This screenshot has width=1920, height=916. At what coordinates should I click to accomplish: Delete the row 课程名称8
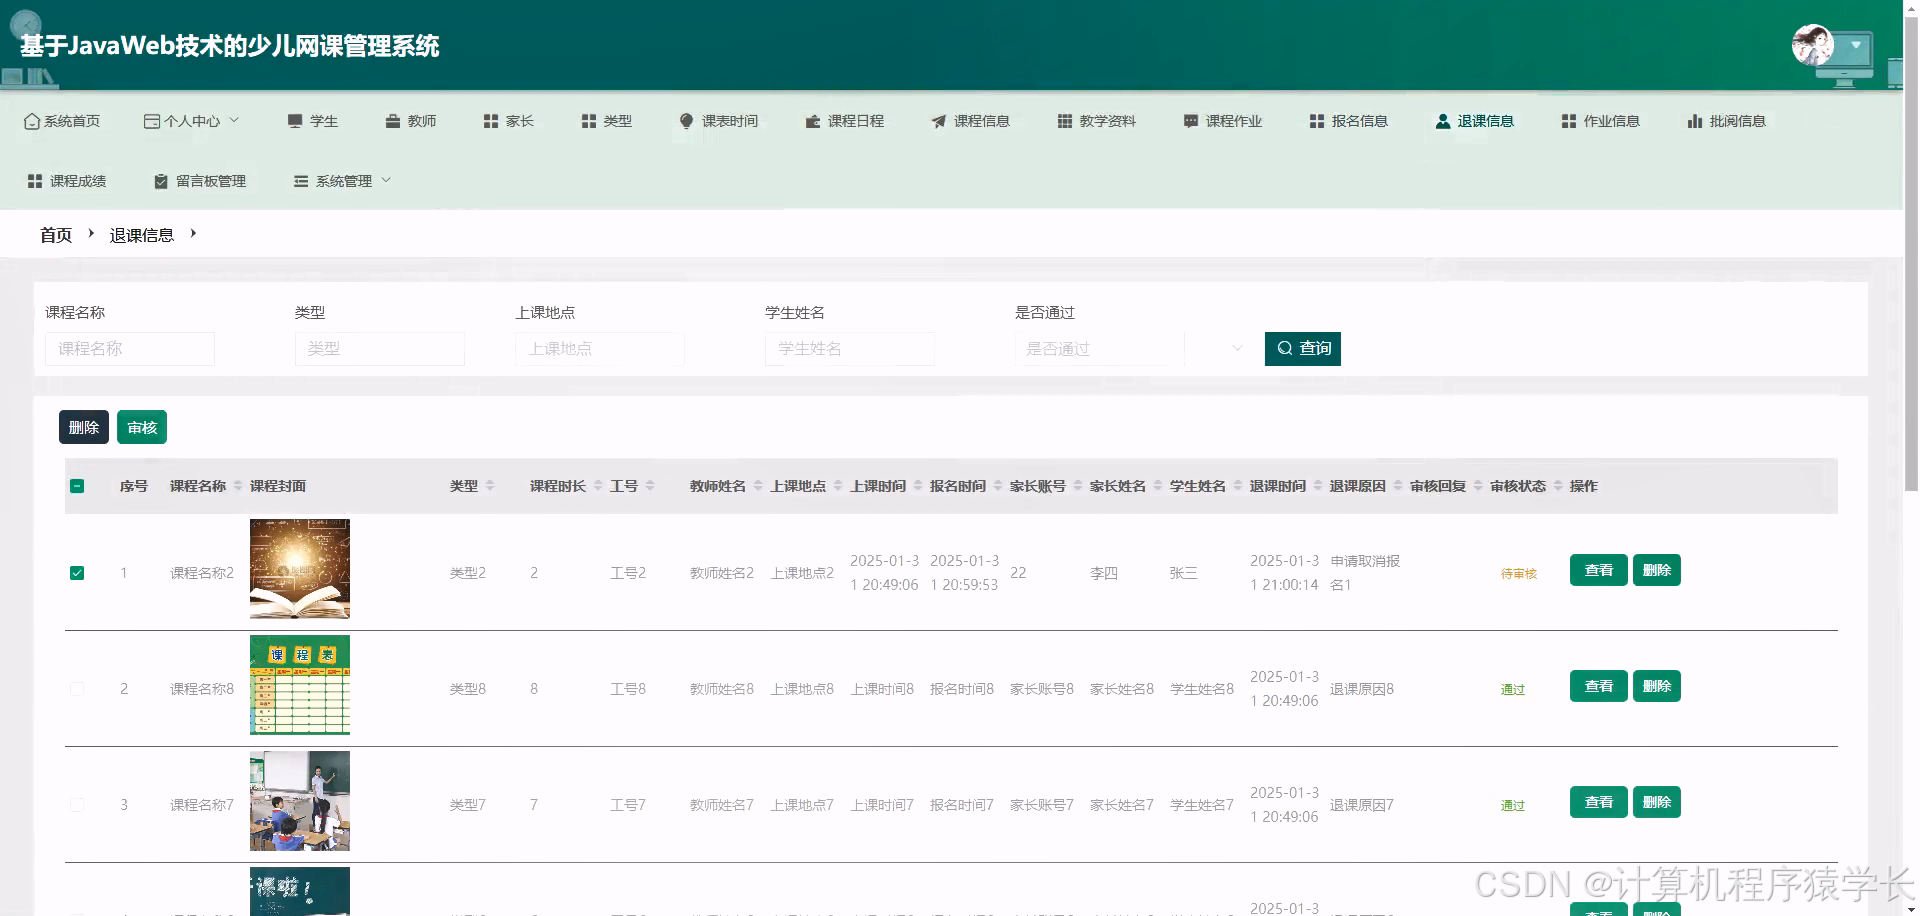1656,686
